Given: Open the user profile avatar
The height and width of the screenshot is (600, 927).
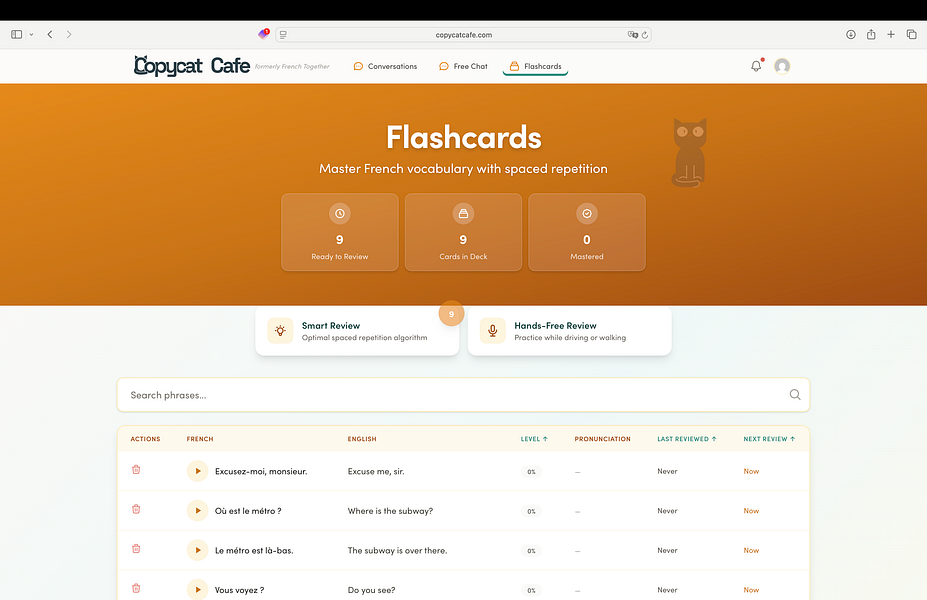Looking at the screenshot, I should click(782, 66).
